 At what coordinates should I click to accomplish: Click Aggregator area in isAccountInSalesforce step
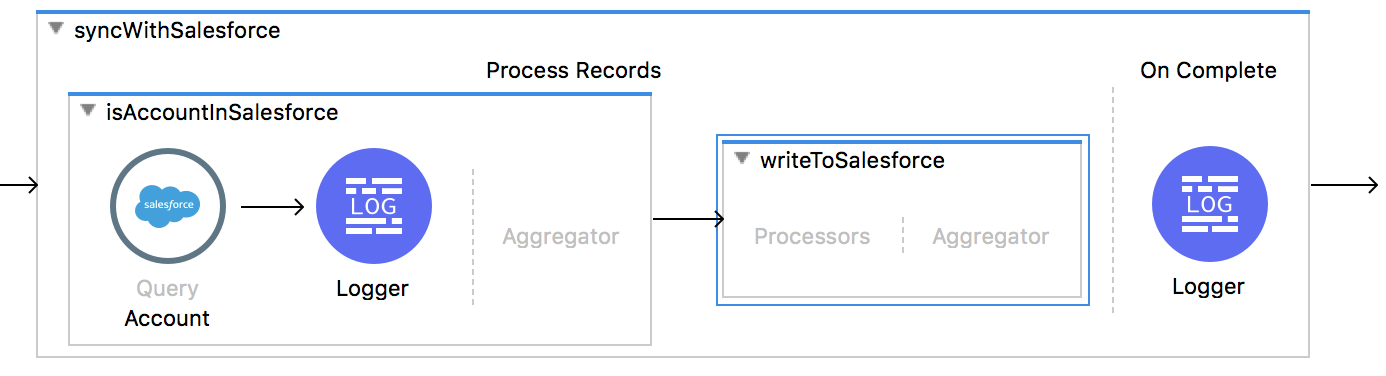[561, 237]
